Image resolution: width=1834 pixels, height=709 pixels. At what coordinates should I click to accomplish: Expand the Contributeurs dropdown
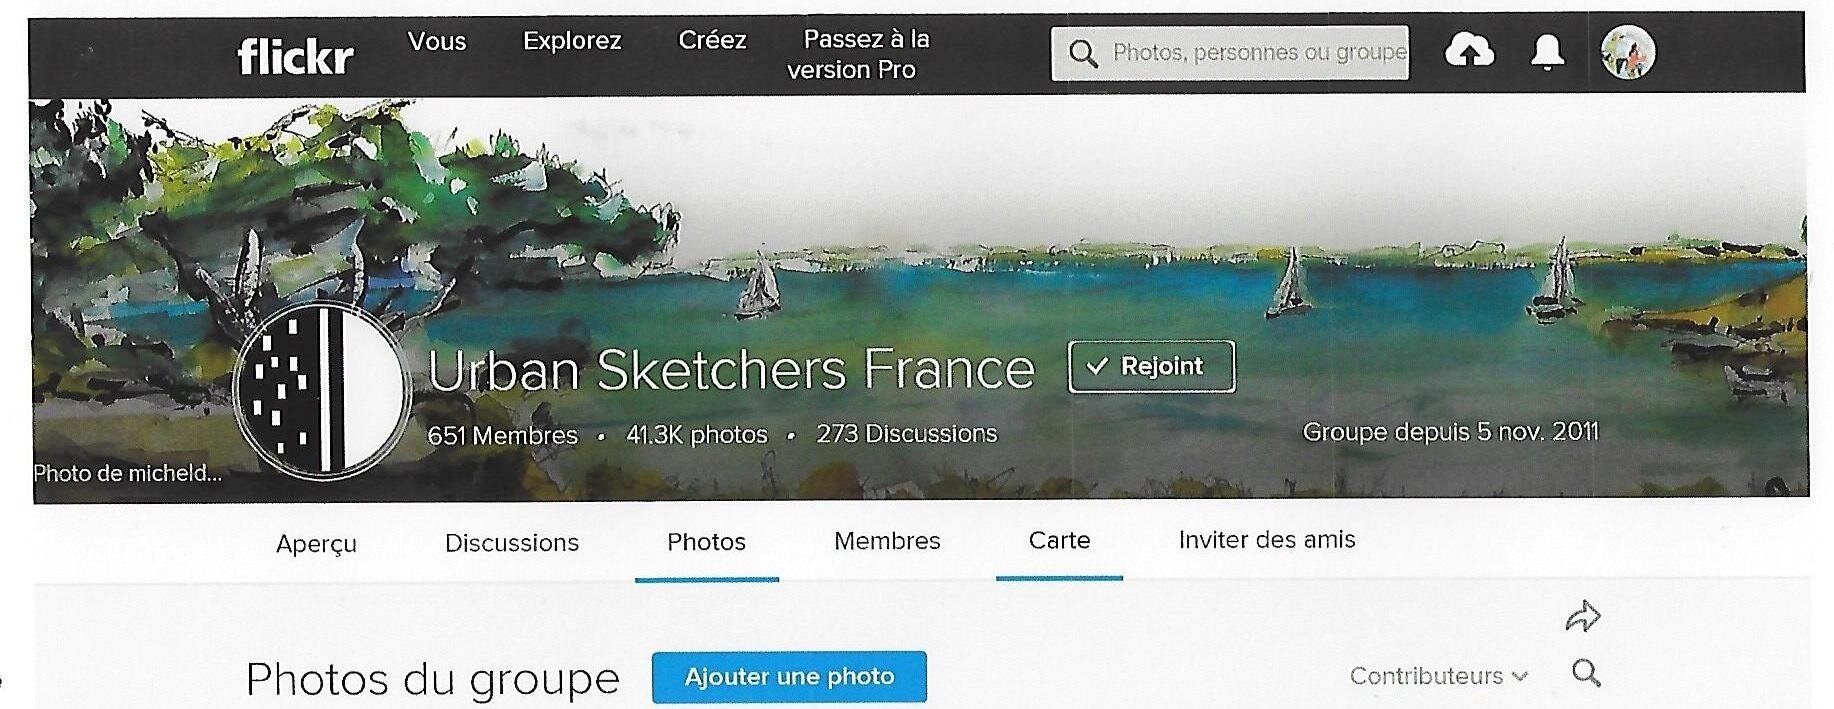1438,676
